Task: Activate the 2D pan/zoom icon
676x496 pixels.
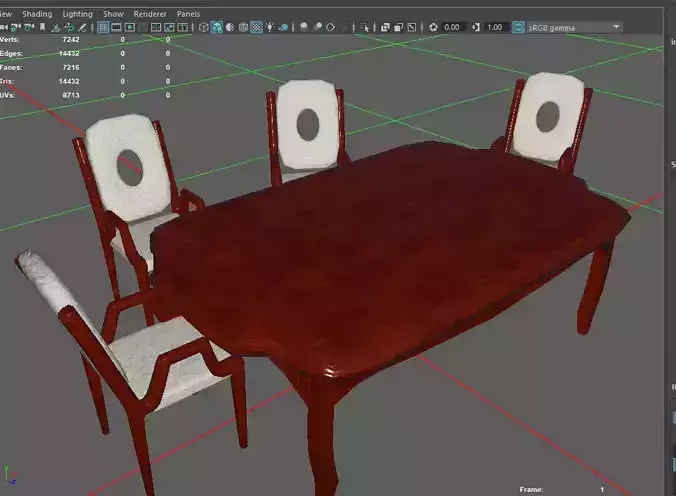Action: [x=69, y=28]
